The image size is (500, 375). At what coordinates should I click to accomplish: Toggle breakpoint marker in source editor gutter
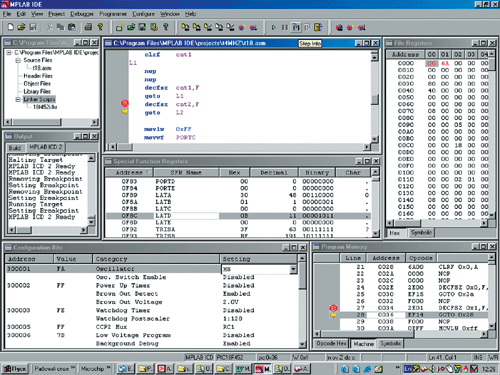click(125, 103)
